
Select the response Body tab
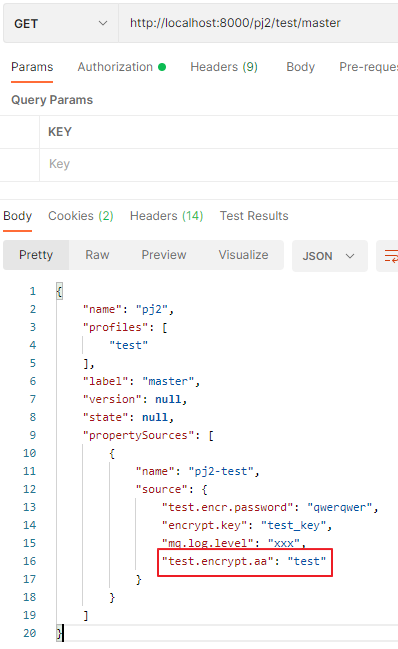pyautogui.click(x=17, y=216)
